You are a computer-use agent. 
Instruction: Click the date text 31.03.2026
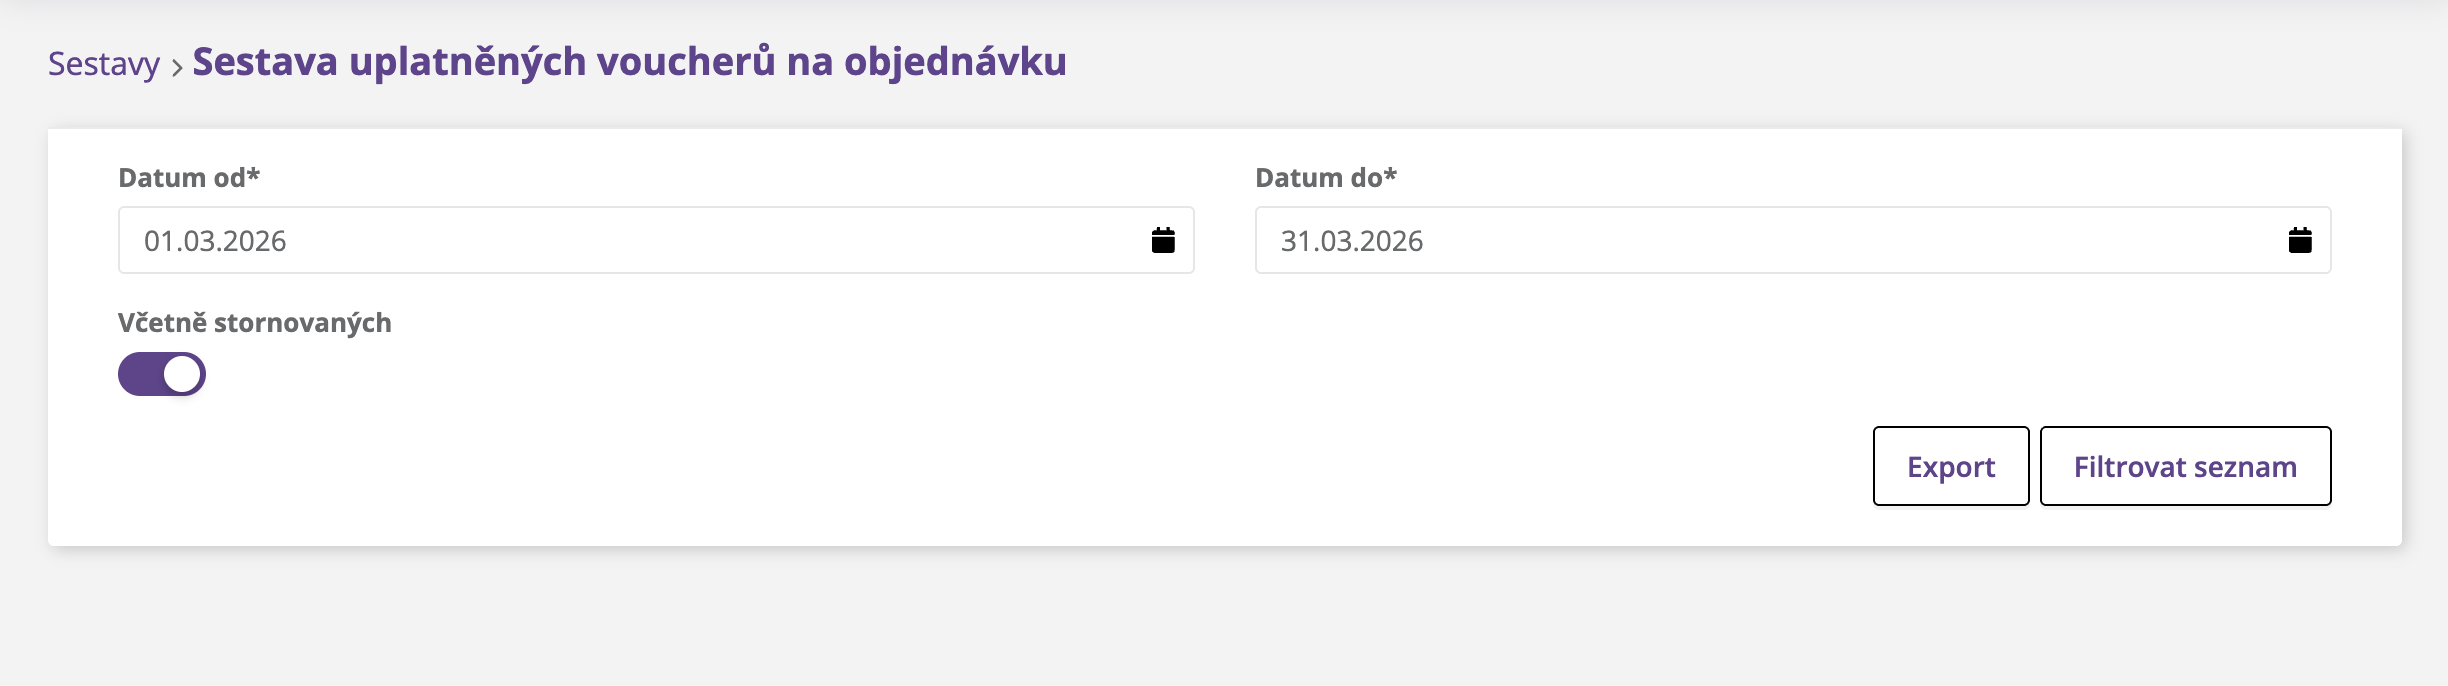[x=1352, y=241]
